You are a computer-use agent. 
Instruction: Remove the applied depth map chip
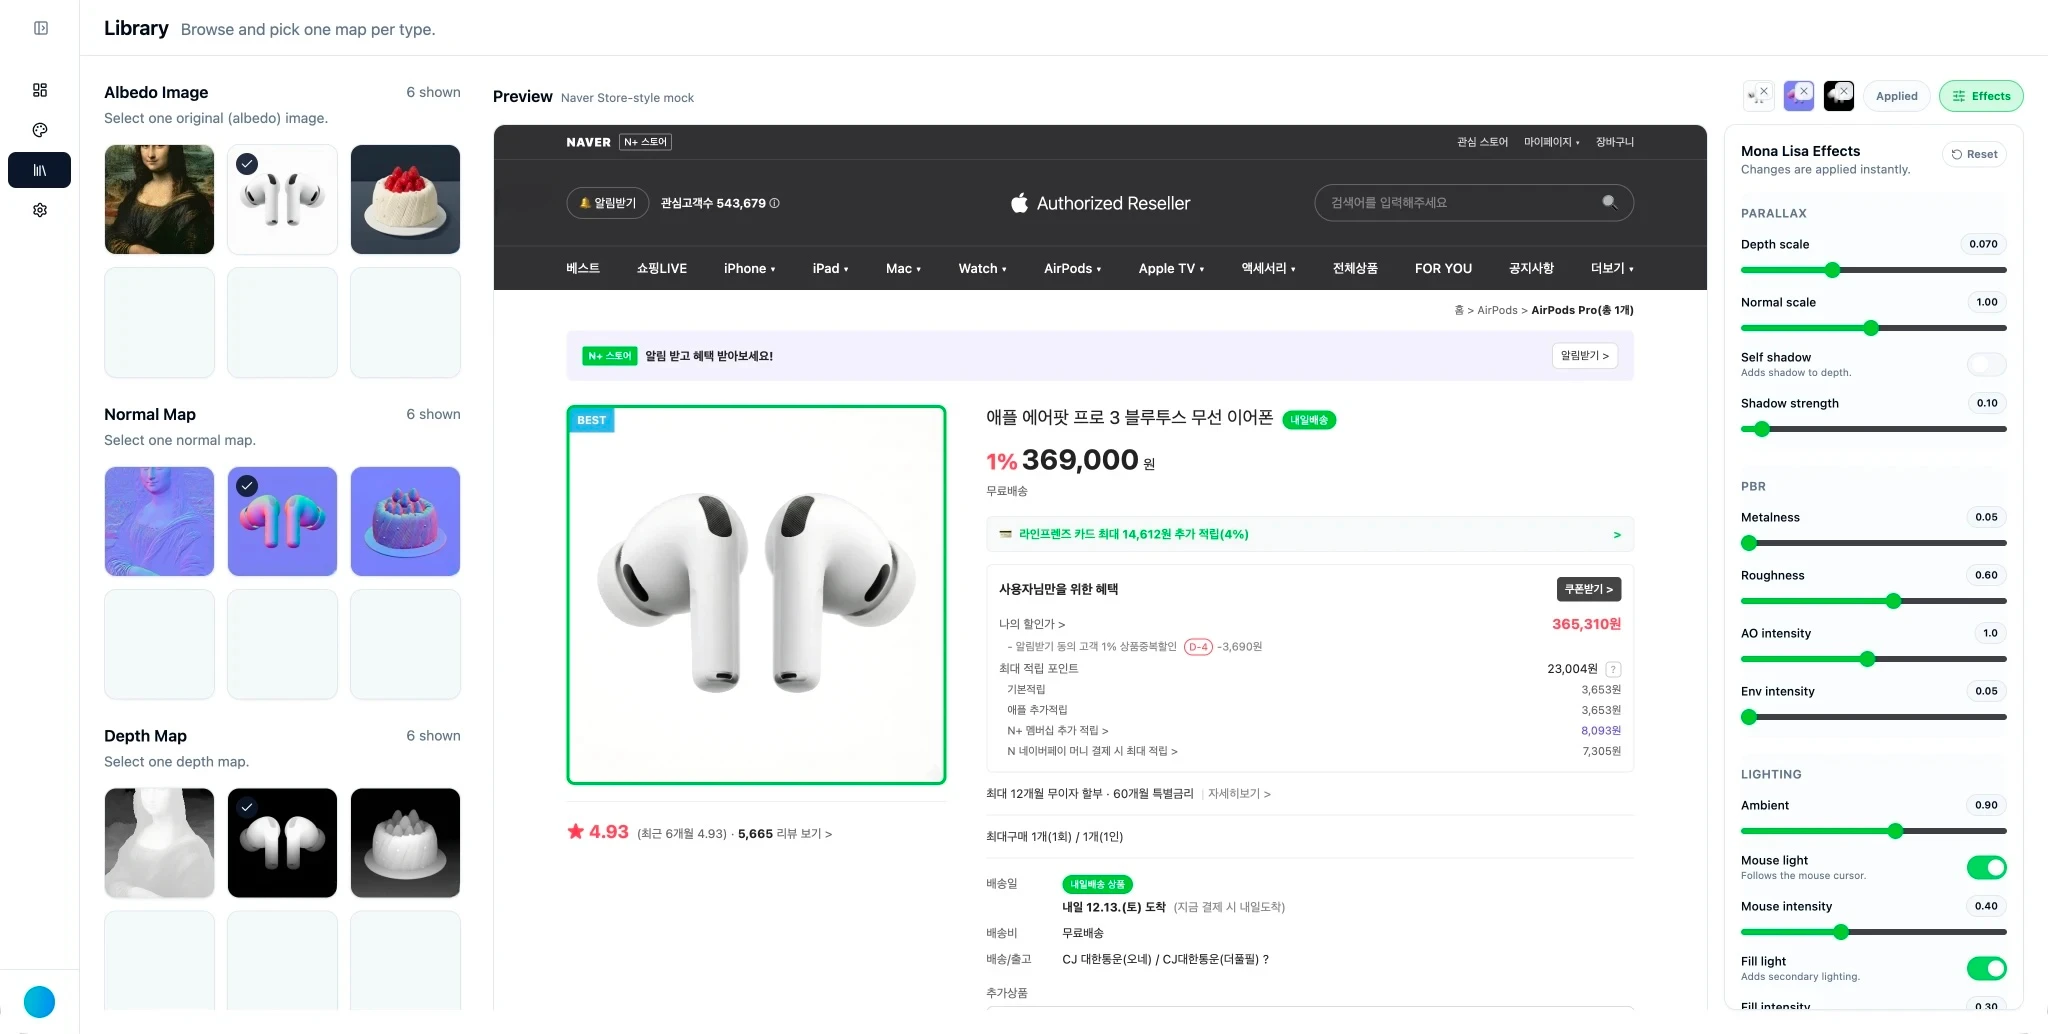(x=1845, y=90)
